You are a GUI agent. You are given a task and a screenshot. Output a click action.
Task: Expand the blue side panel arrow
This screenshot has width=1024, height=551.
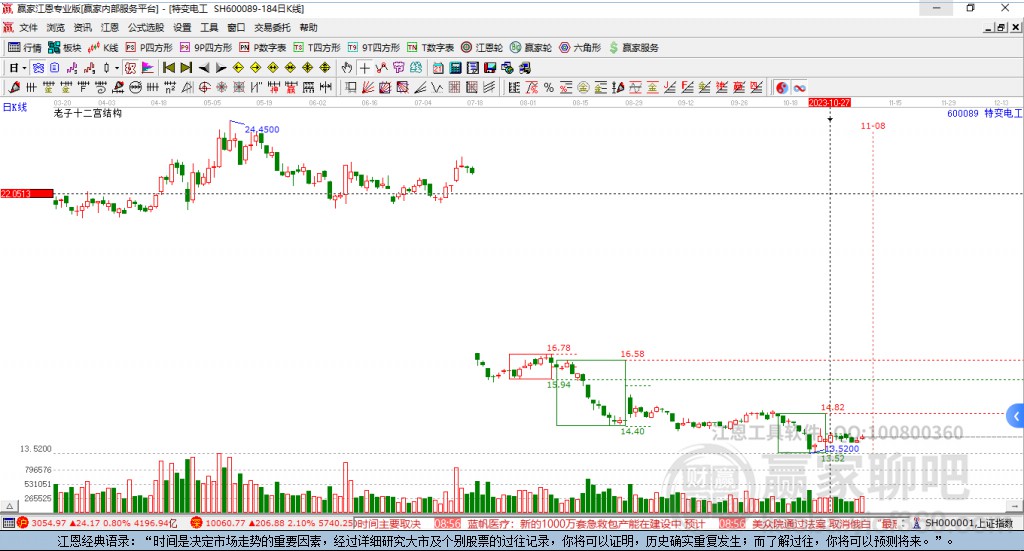[1016, 416]
